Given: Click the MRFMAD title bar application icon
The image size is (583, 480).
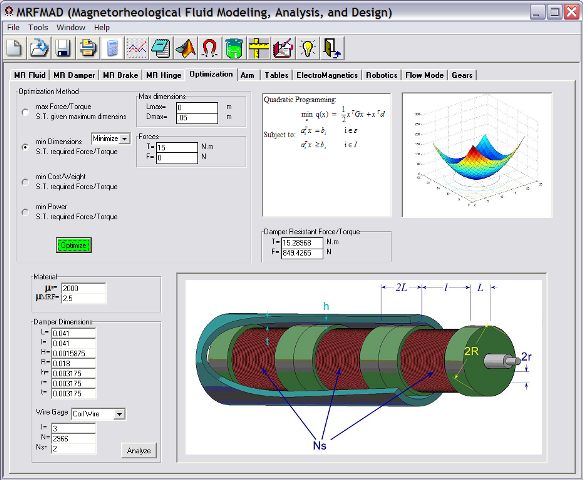Looking at the screenshot, I should click(x=9, y=12).
